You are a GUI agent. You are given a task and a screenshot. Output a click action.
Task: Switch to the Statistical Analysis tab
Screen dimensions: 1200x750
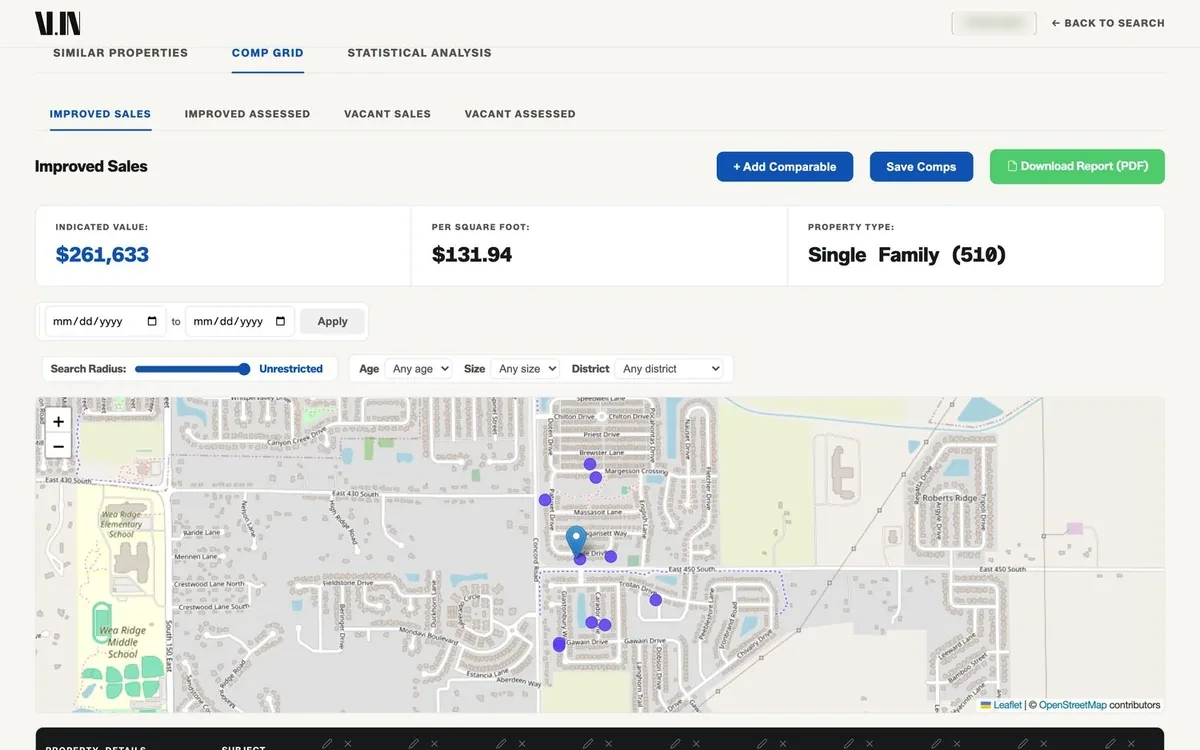(419, 53)
